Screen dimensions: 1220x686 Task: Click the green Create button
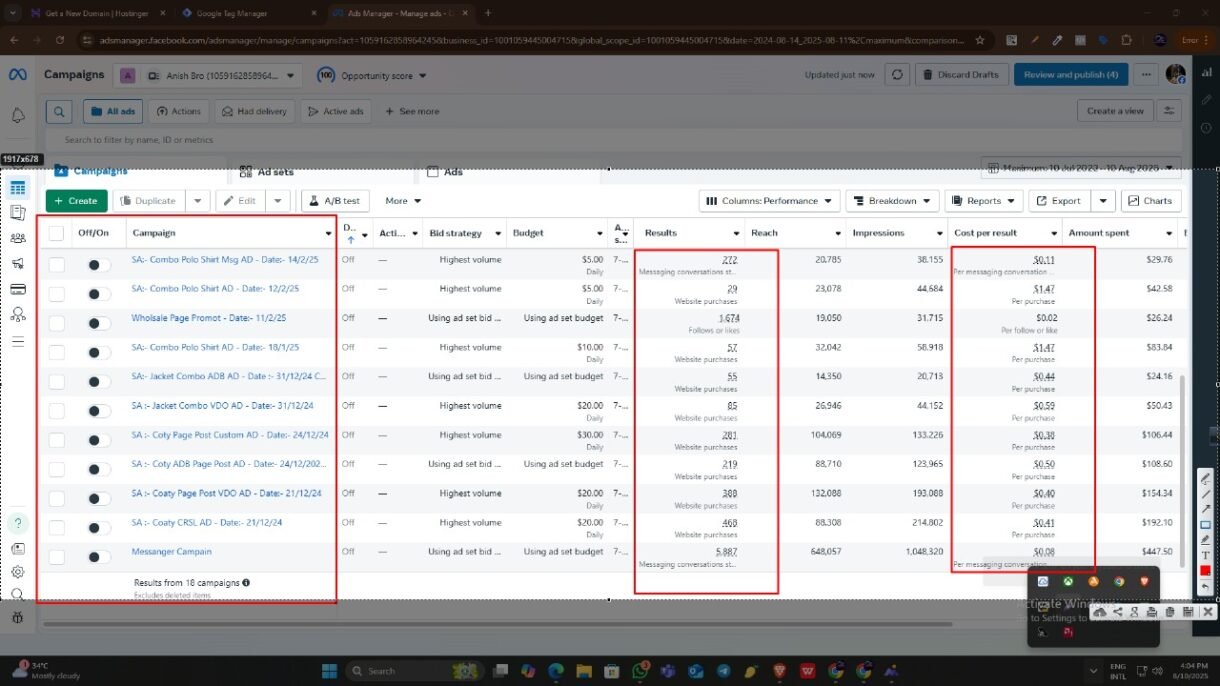coord(75,201)
